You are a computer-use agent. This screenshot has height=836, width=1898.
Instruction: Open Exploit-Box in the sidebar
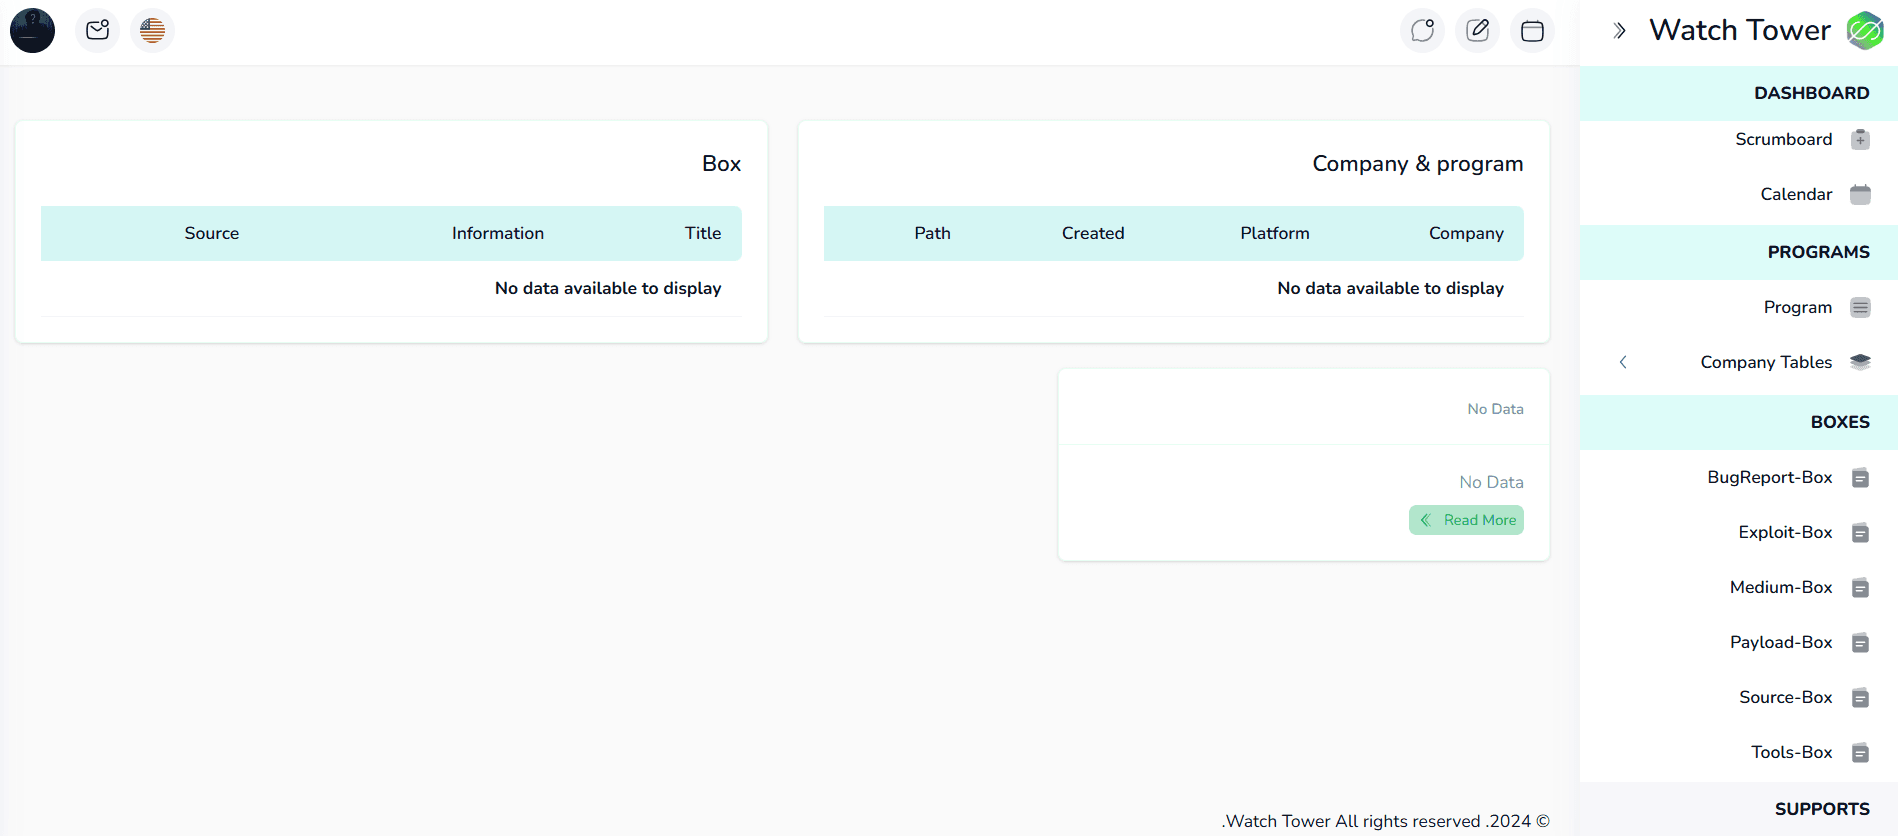1785,532
